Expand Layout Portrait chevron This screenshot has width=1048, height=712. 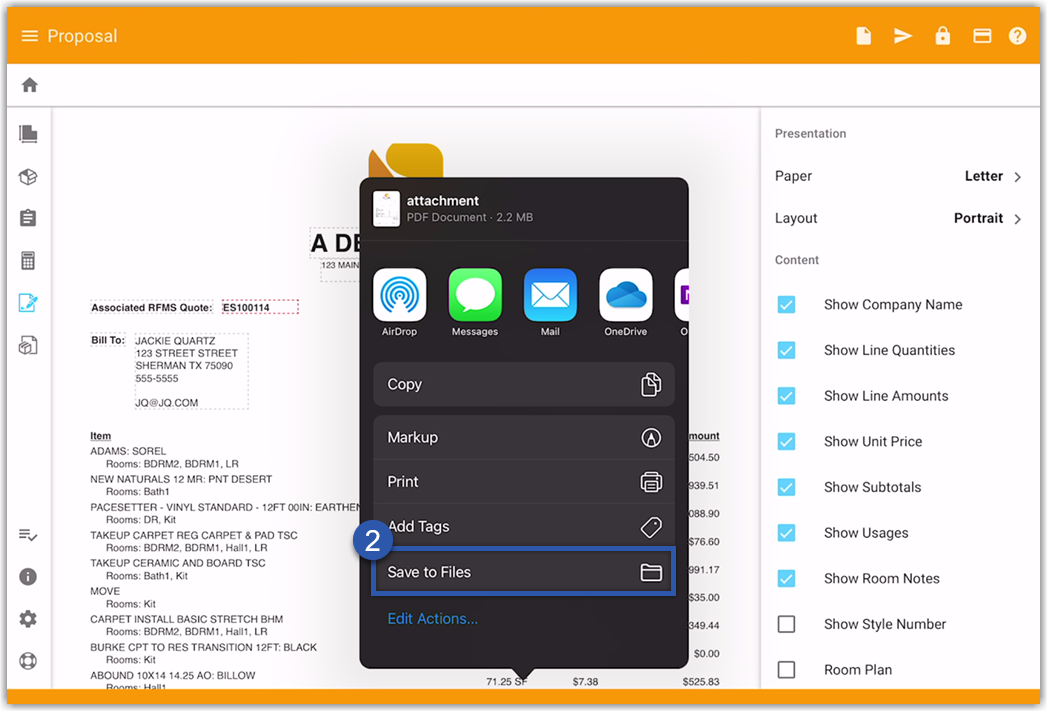point(1017,219)
